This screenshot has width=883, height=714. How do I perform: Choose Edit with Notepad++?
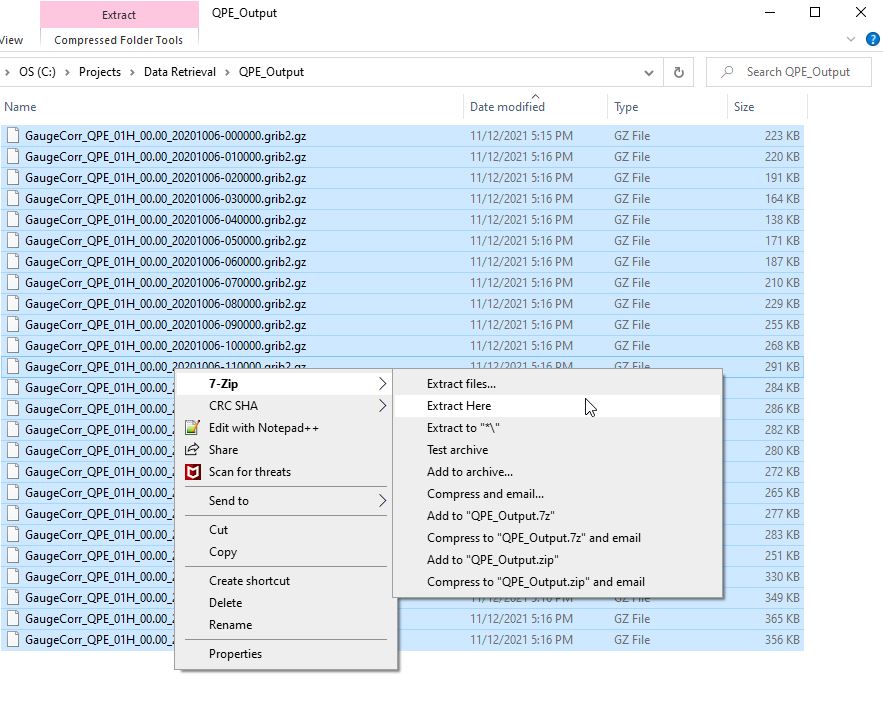pos(286,428)
